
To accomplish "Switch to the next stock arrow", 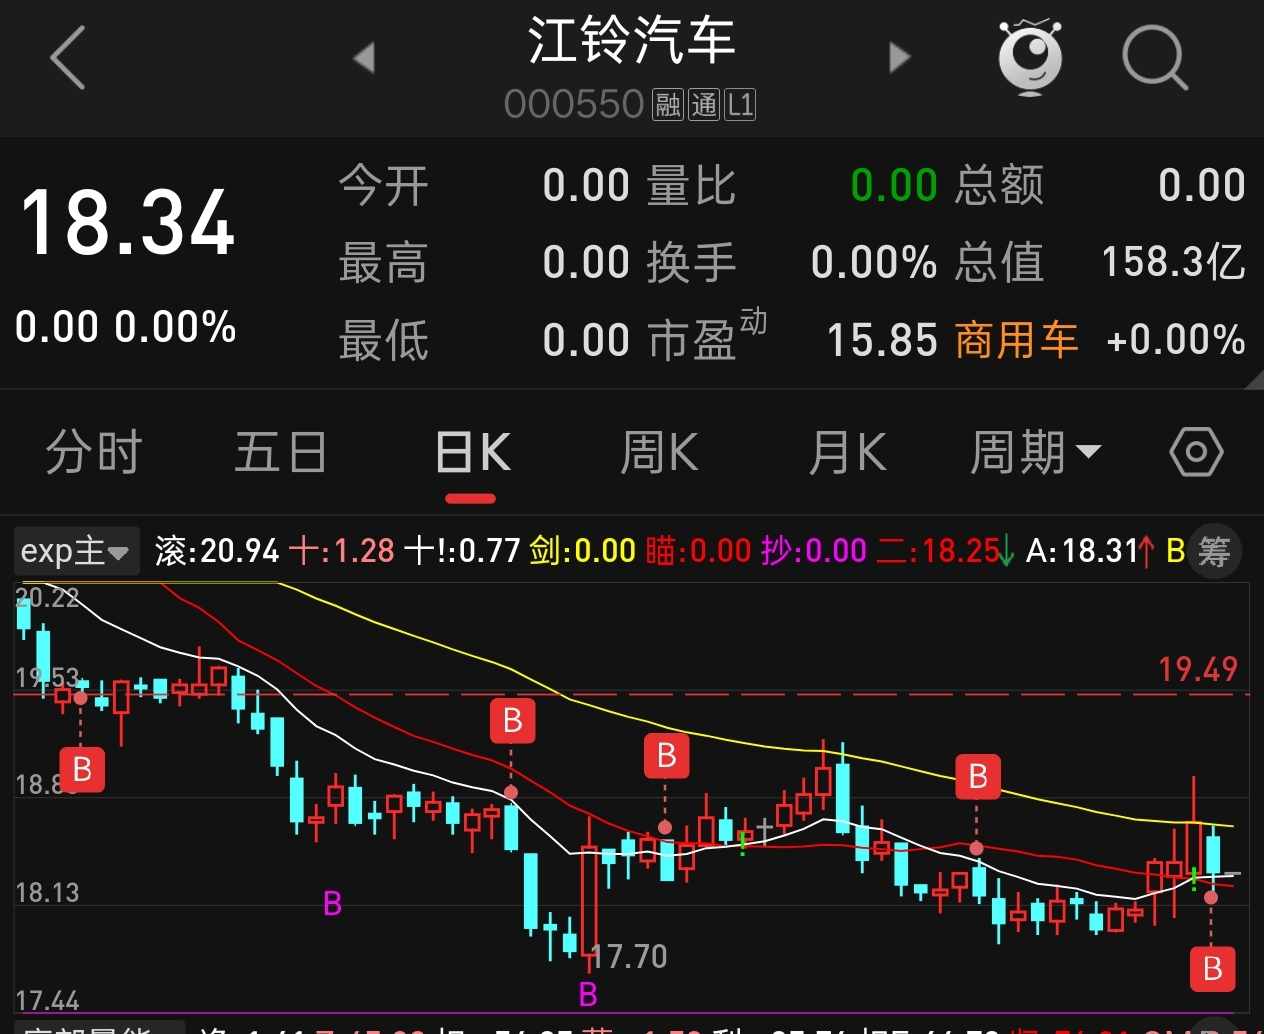I will coord(900,58).
